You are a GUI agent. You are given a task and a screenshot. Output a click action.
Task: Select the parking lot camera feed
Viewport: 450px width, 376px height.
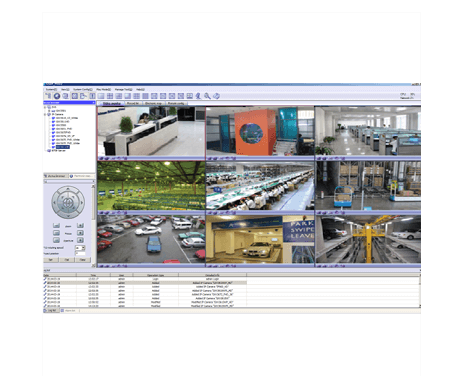(151, 239)
